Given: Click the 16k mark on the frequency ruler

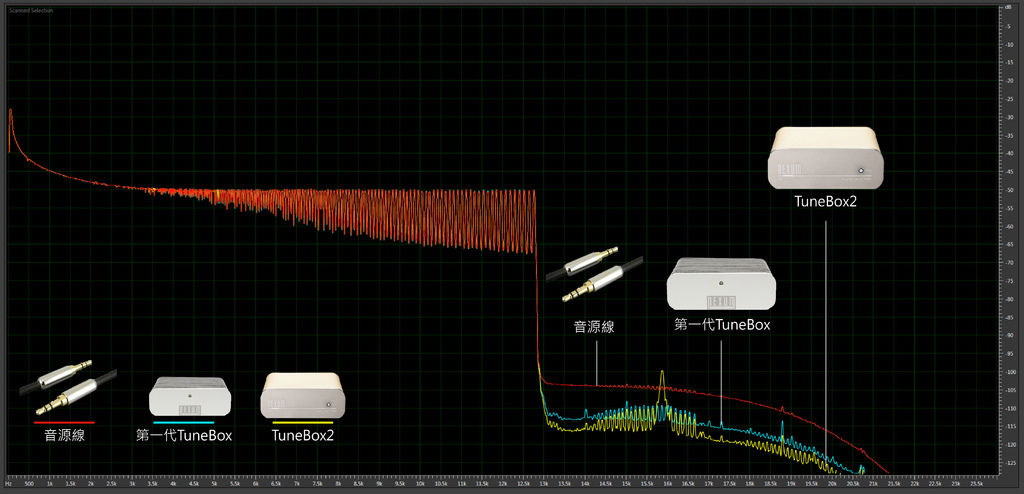Looking at the screenshot, I should click(x=667, y=484).
